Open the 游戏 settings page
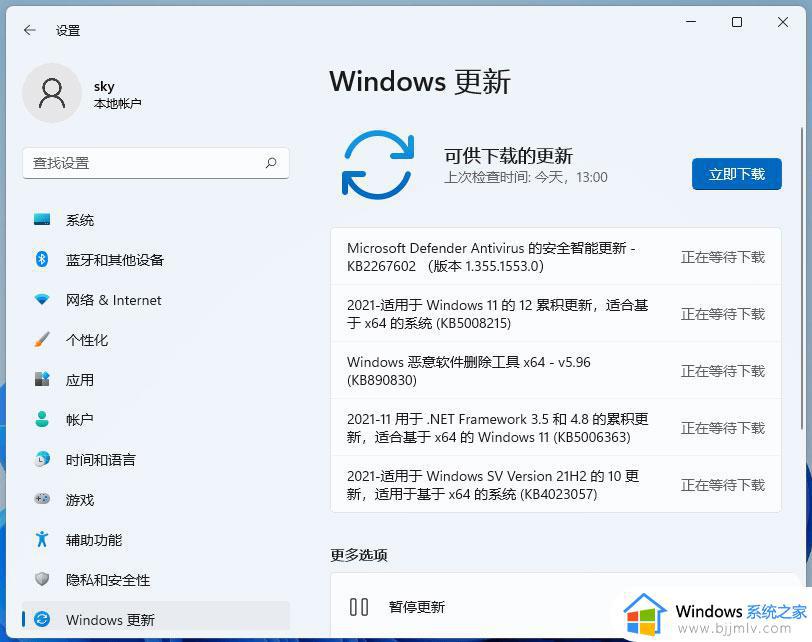The height and width of the screenshot is (642, 812). point(155,499)
